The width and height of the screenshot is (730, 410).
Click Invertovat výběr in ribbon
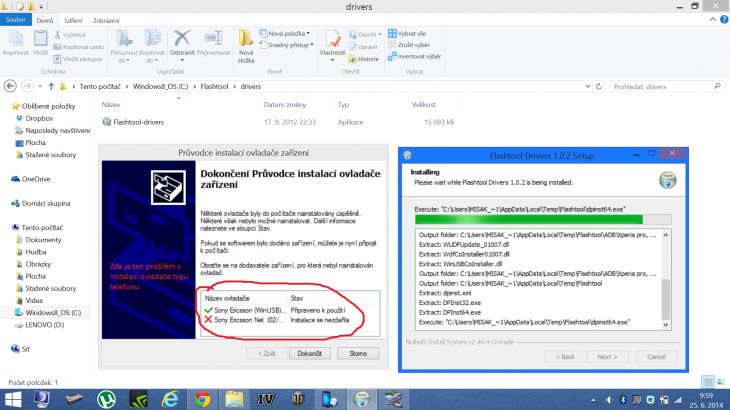tap(414, 56)
